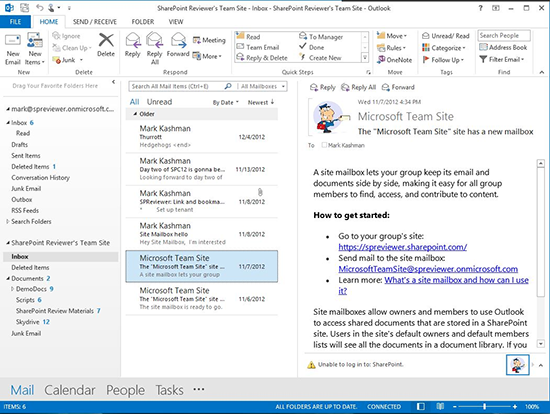The height and width of the screenshot is (414, 550).
Task: Click the Create New quick step
Action: (x=320, y=58)
